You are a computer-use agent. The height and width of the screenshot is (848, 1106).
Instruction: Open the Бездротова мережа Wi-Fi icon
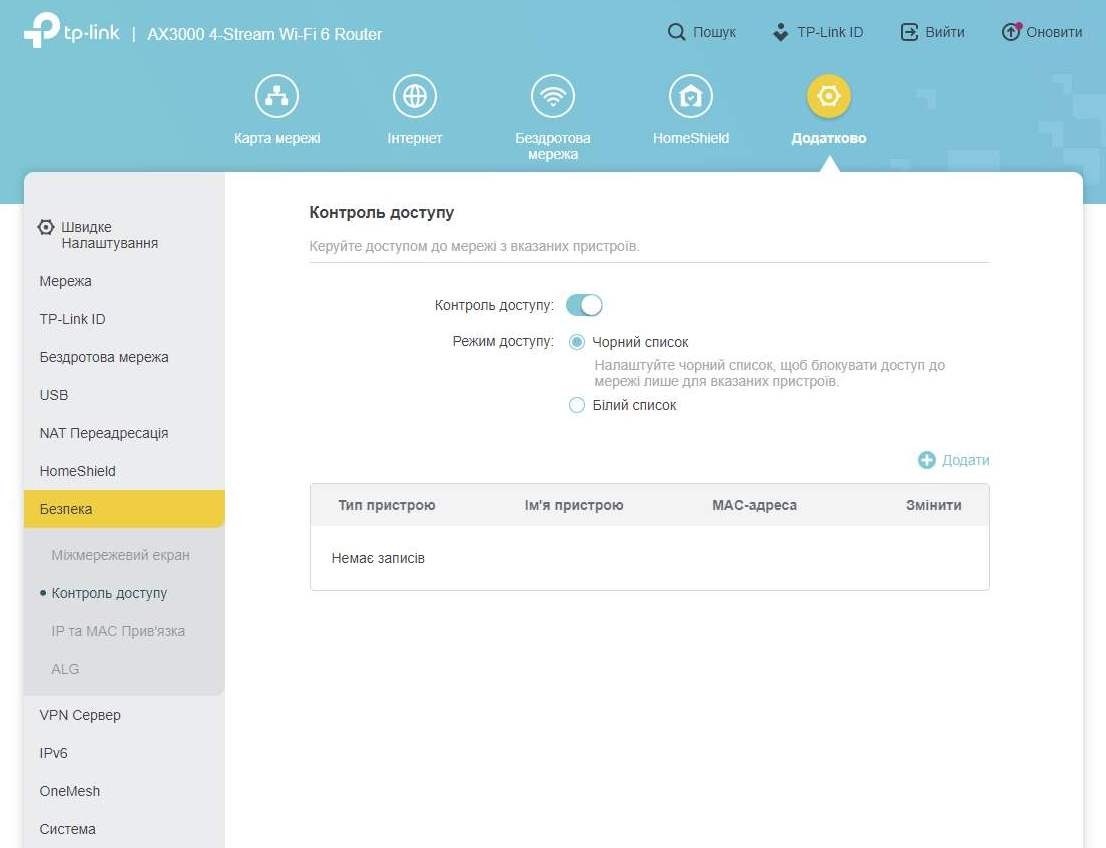553,97
